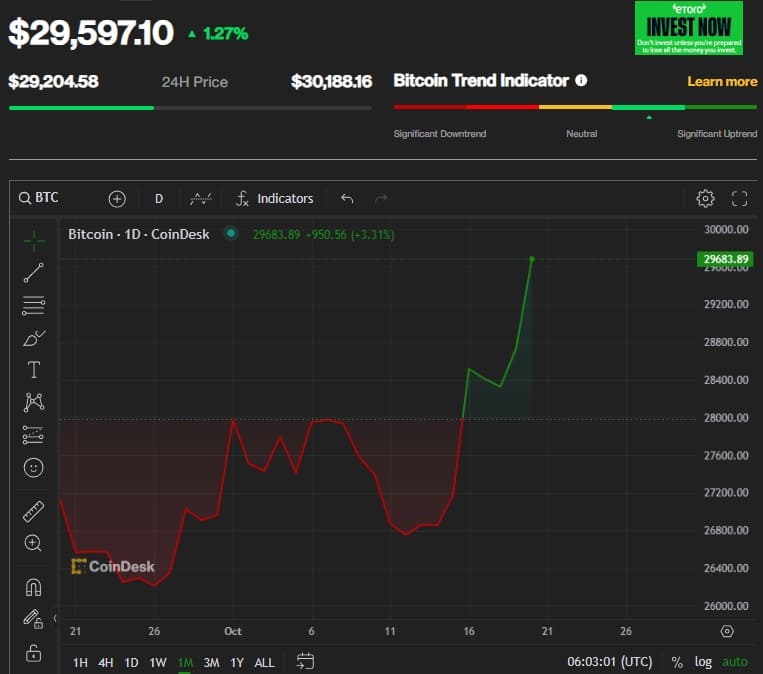Click the 28000.00 price axis label

point(726,418)
